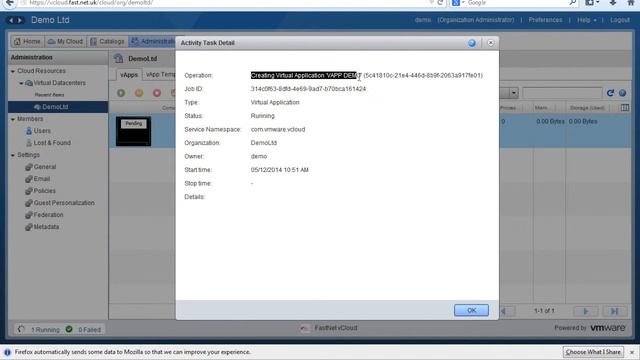Click the Preferences link
The height and width of the screenshot is (360, 640).
point(545,20)
